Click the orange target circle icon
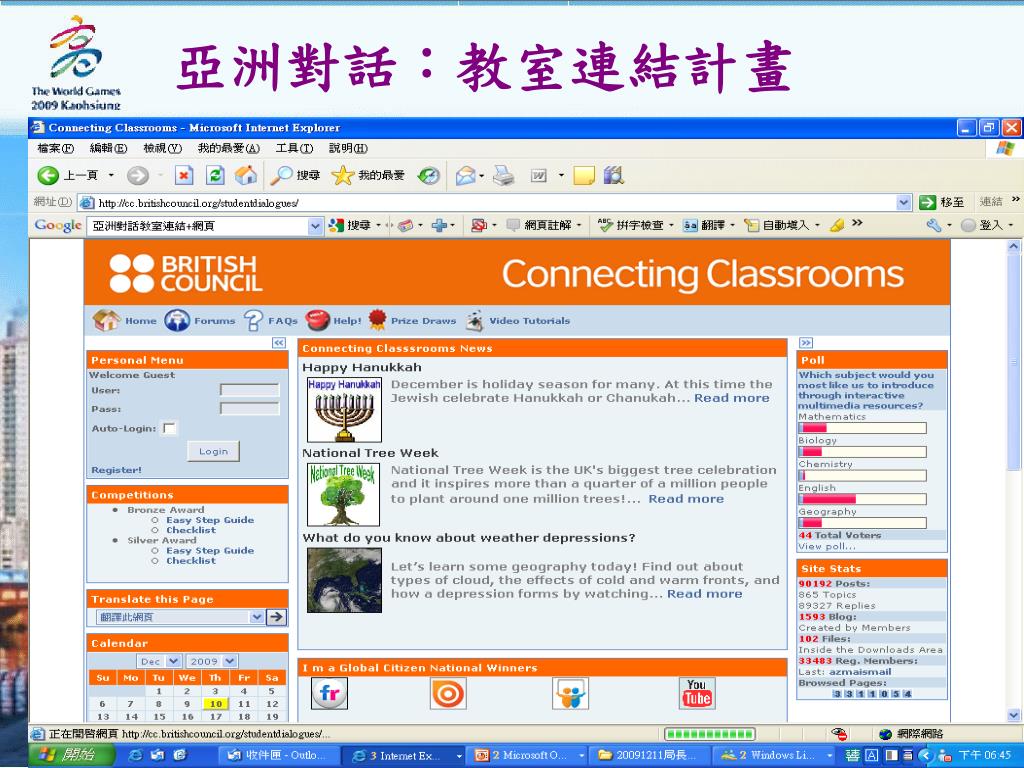The height and width of the screenshot is (768, 1024). pyautogui.click(x=448, y=693)
